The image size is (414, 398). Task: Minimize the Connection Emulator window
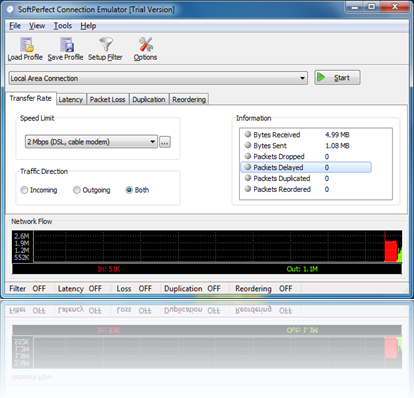[355, 7]
